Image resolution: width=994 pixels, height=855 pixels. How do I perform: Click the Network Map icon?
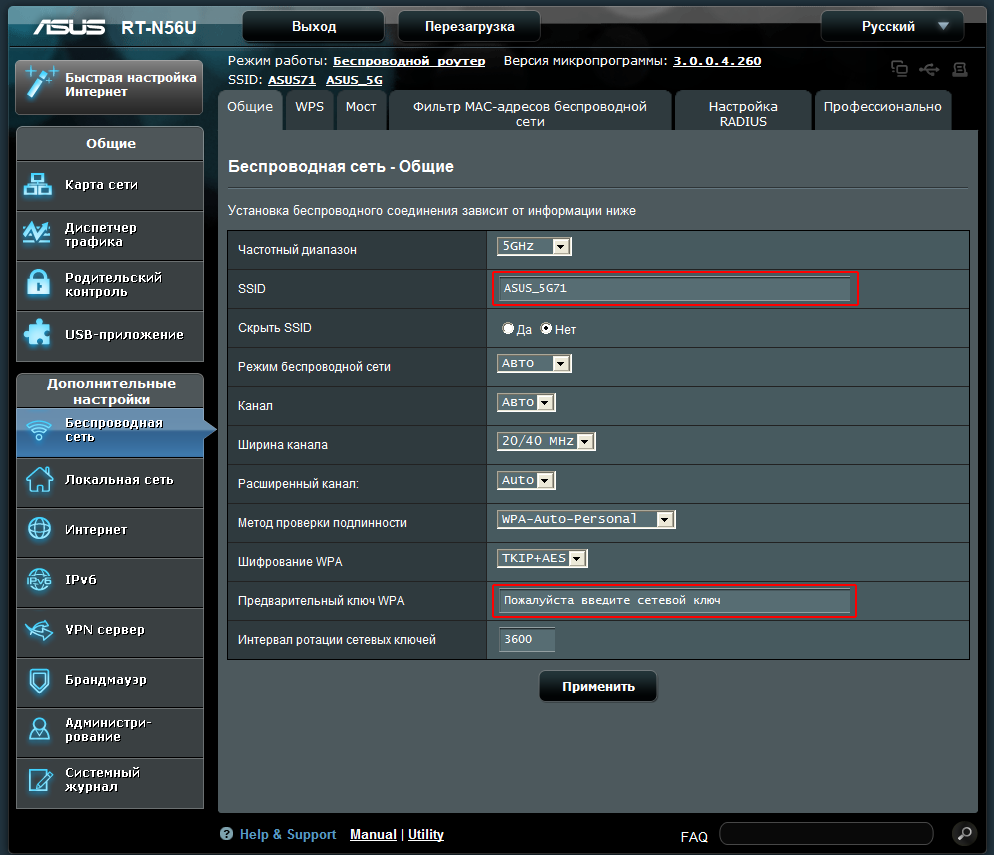37,184
